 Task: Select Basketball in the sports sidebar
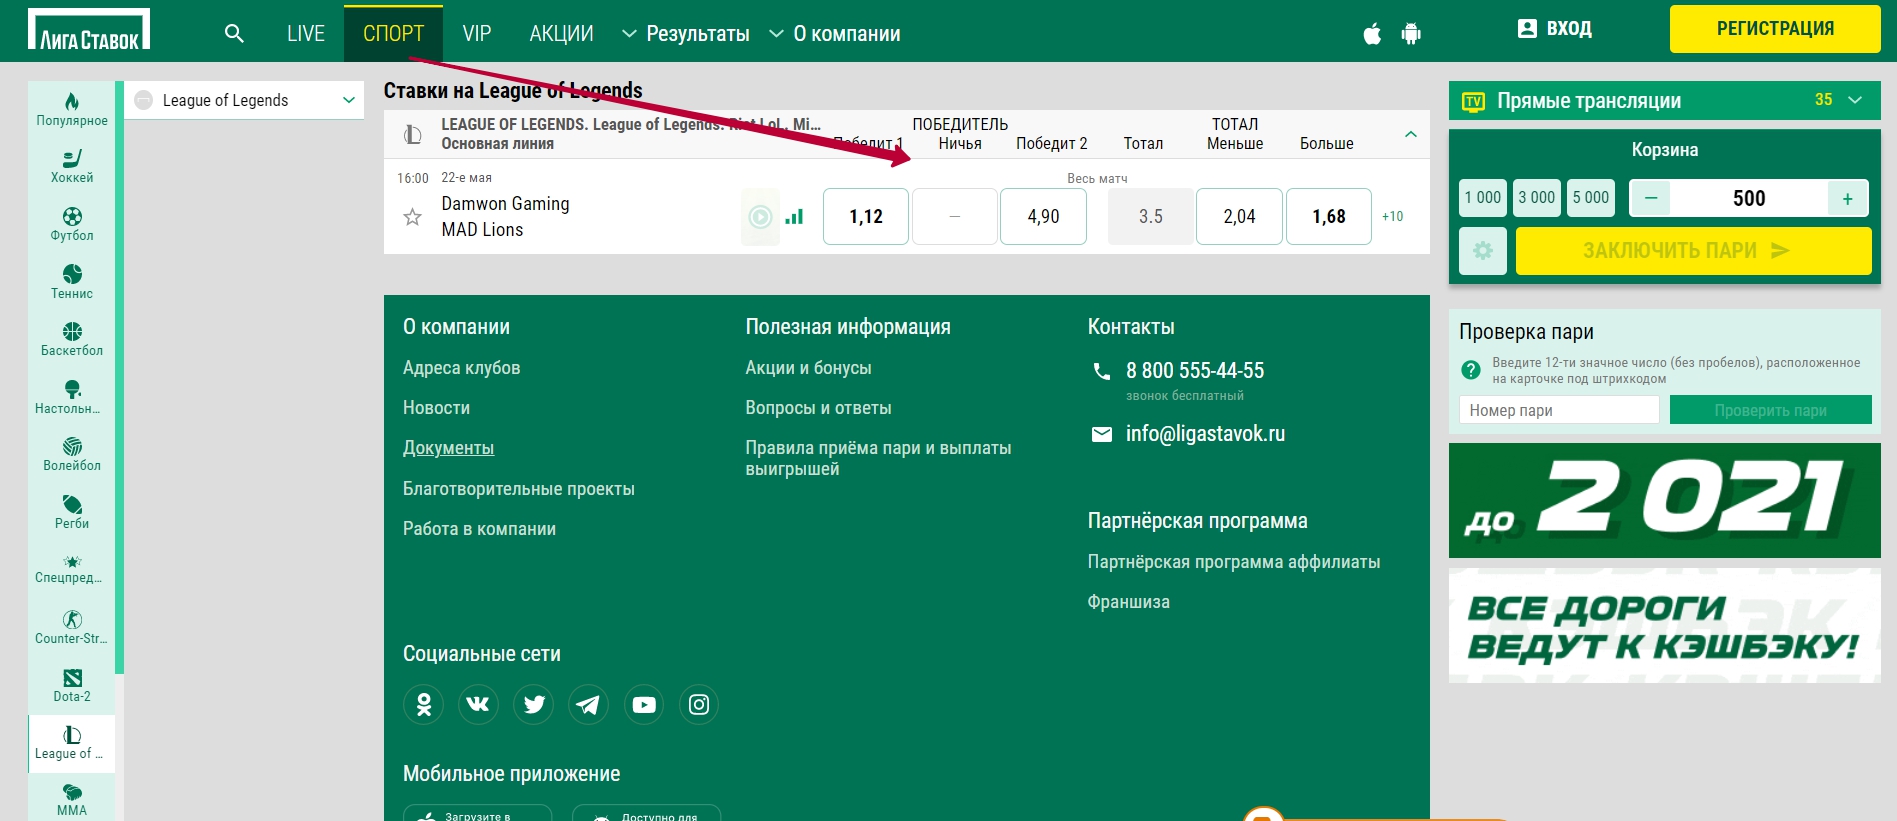point(72,340)
